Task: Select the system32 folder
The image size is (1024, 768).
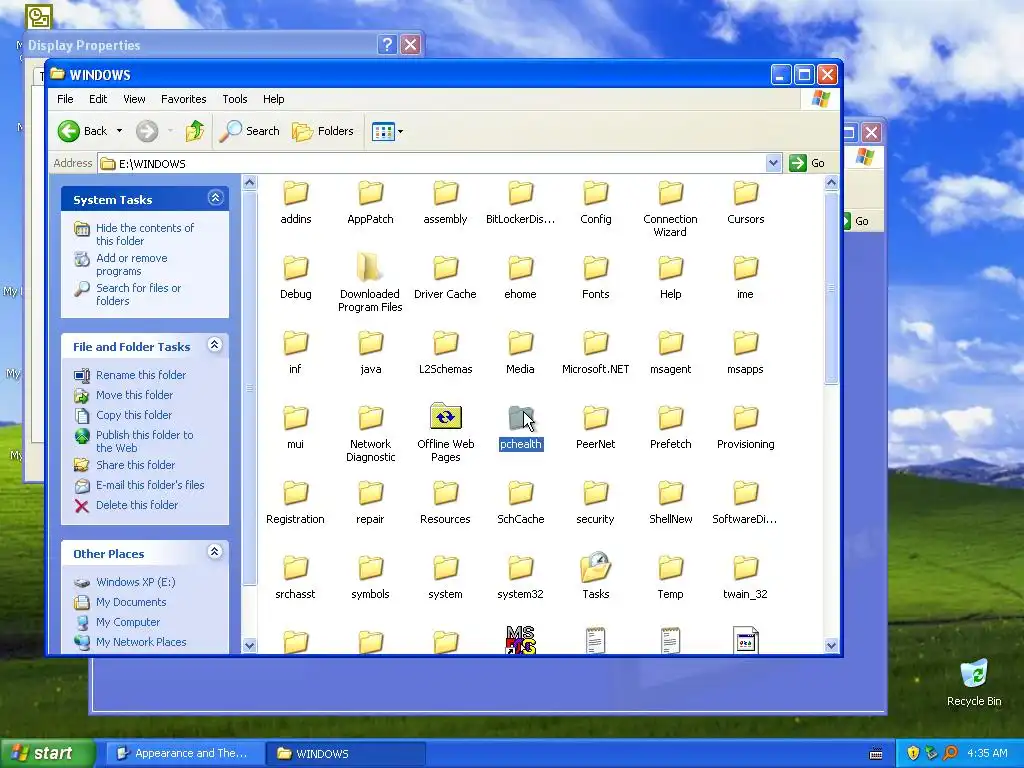Action: [520, 578]
